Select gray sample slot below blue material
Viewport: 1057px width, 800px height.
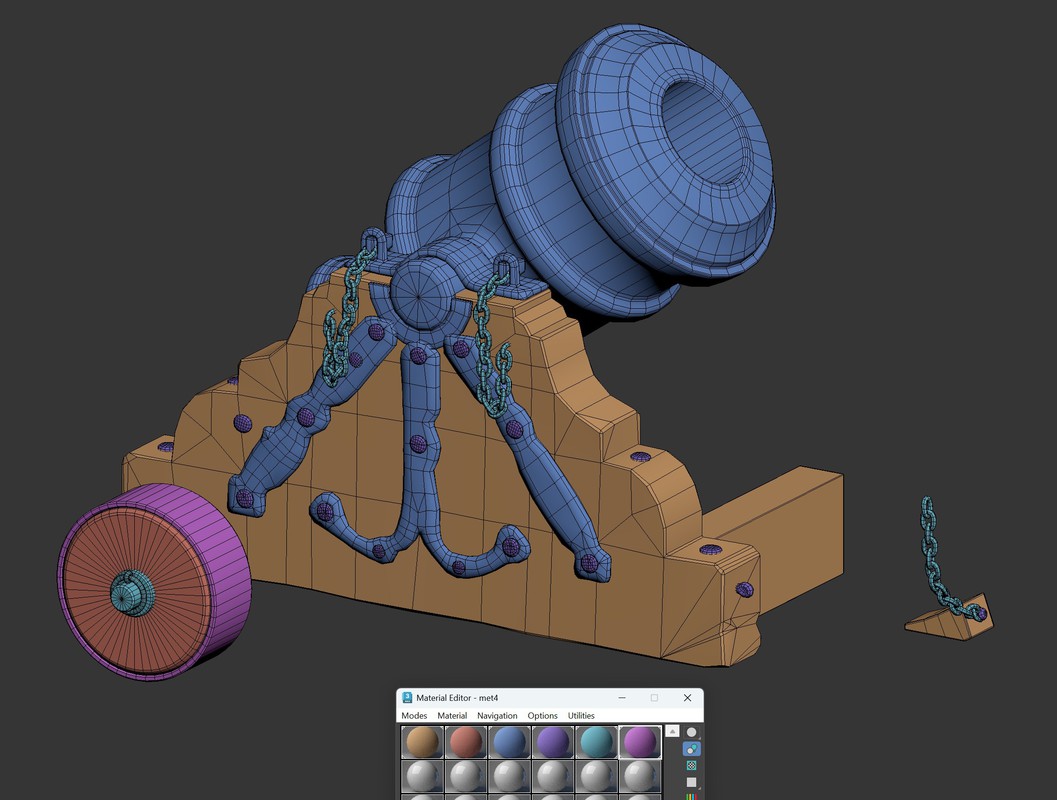point(509,776)
